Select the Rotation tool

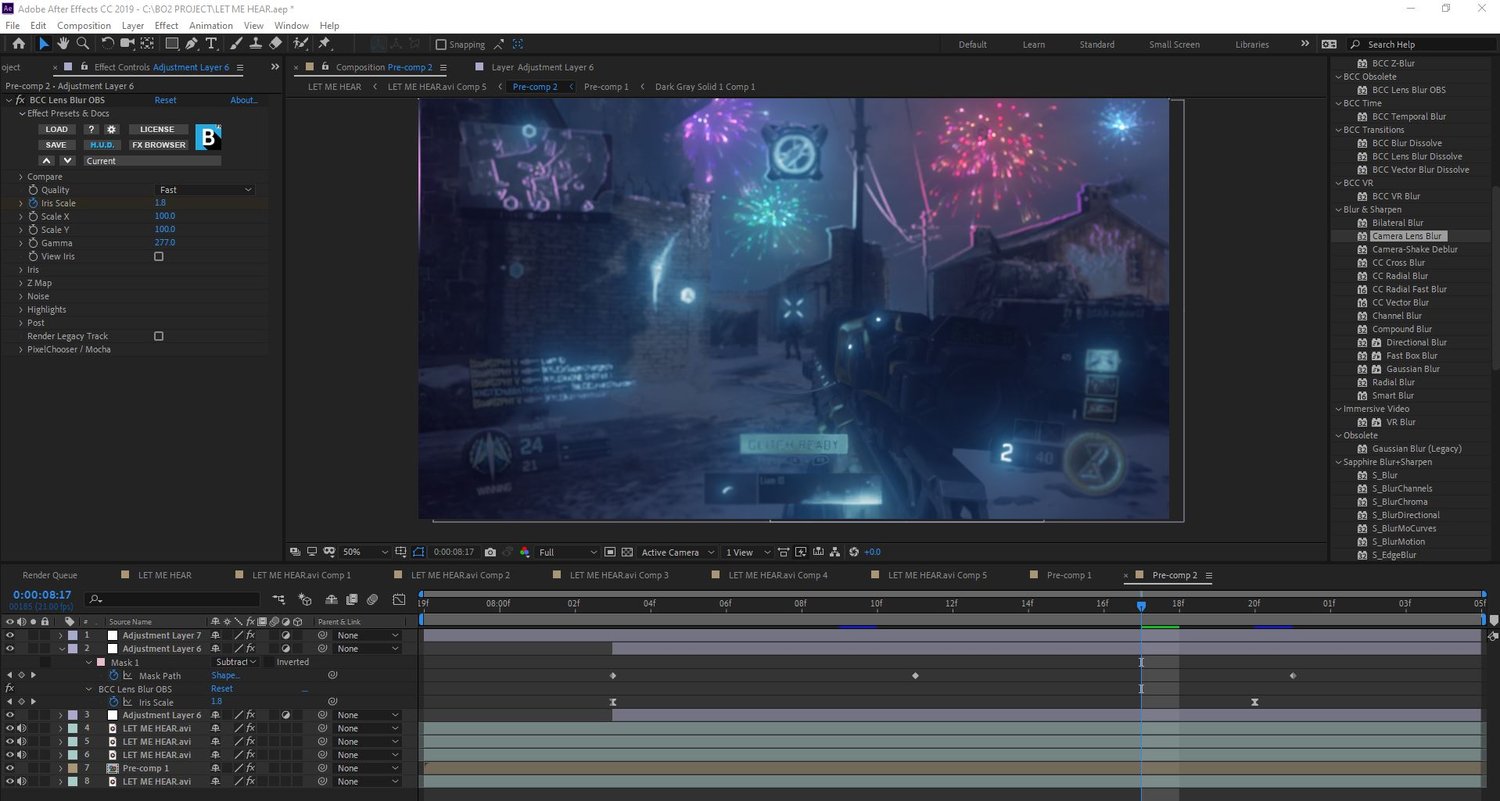pos(108,44)
